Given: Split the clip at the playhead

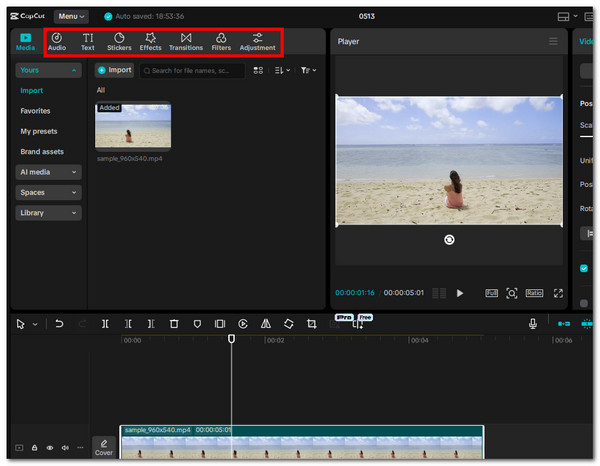Looking at the screenshot, I should 105,324.
